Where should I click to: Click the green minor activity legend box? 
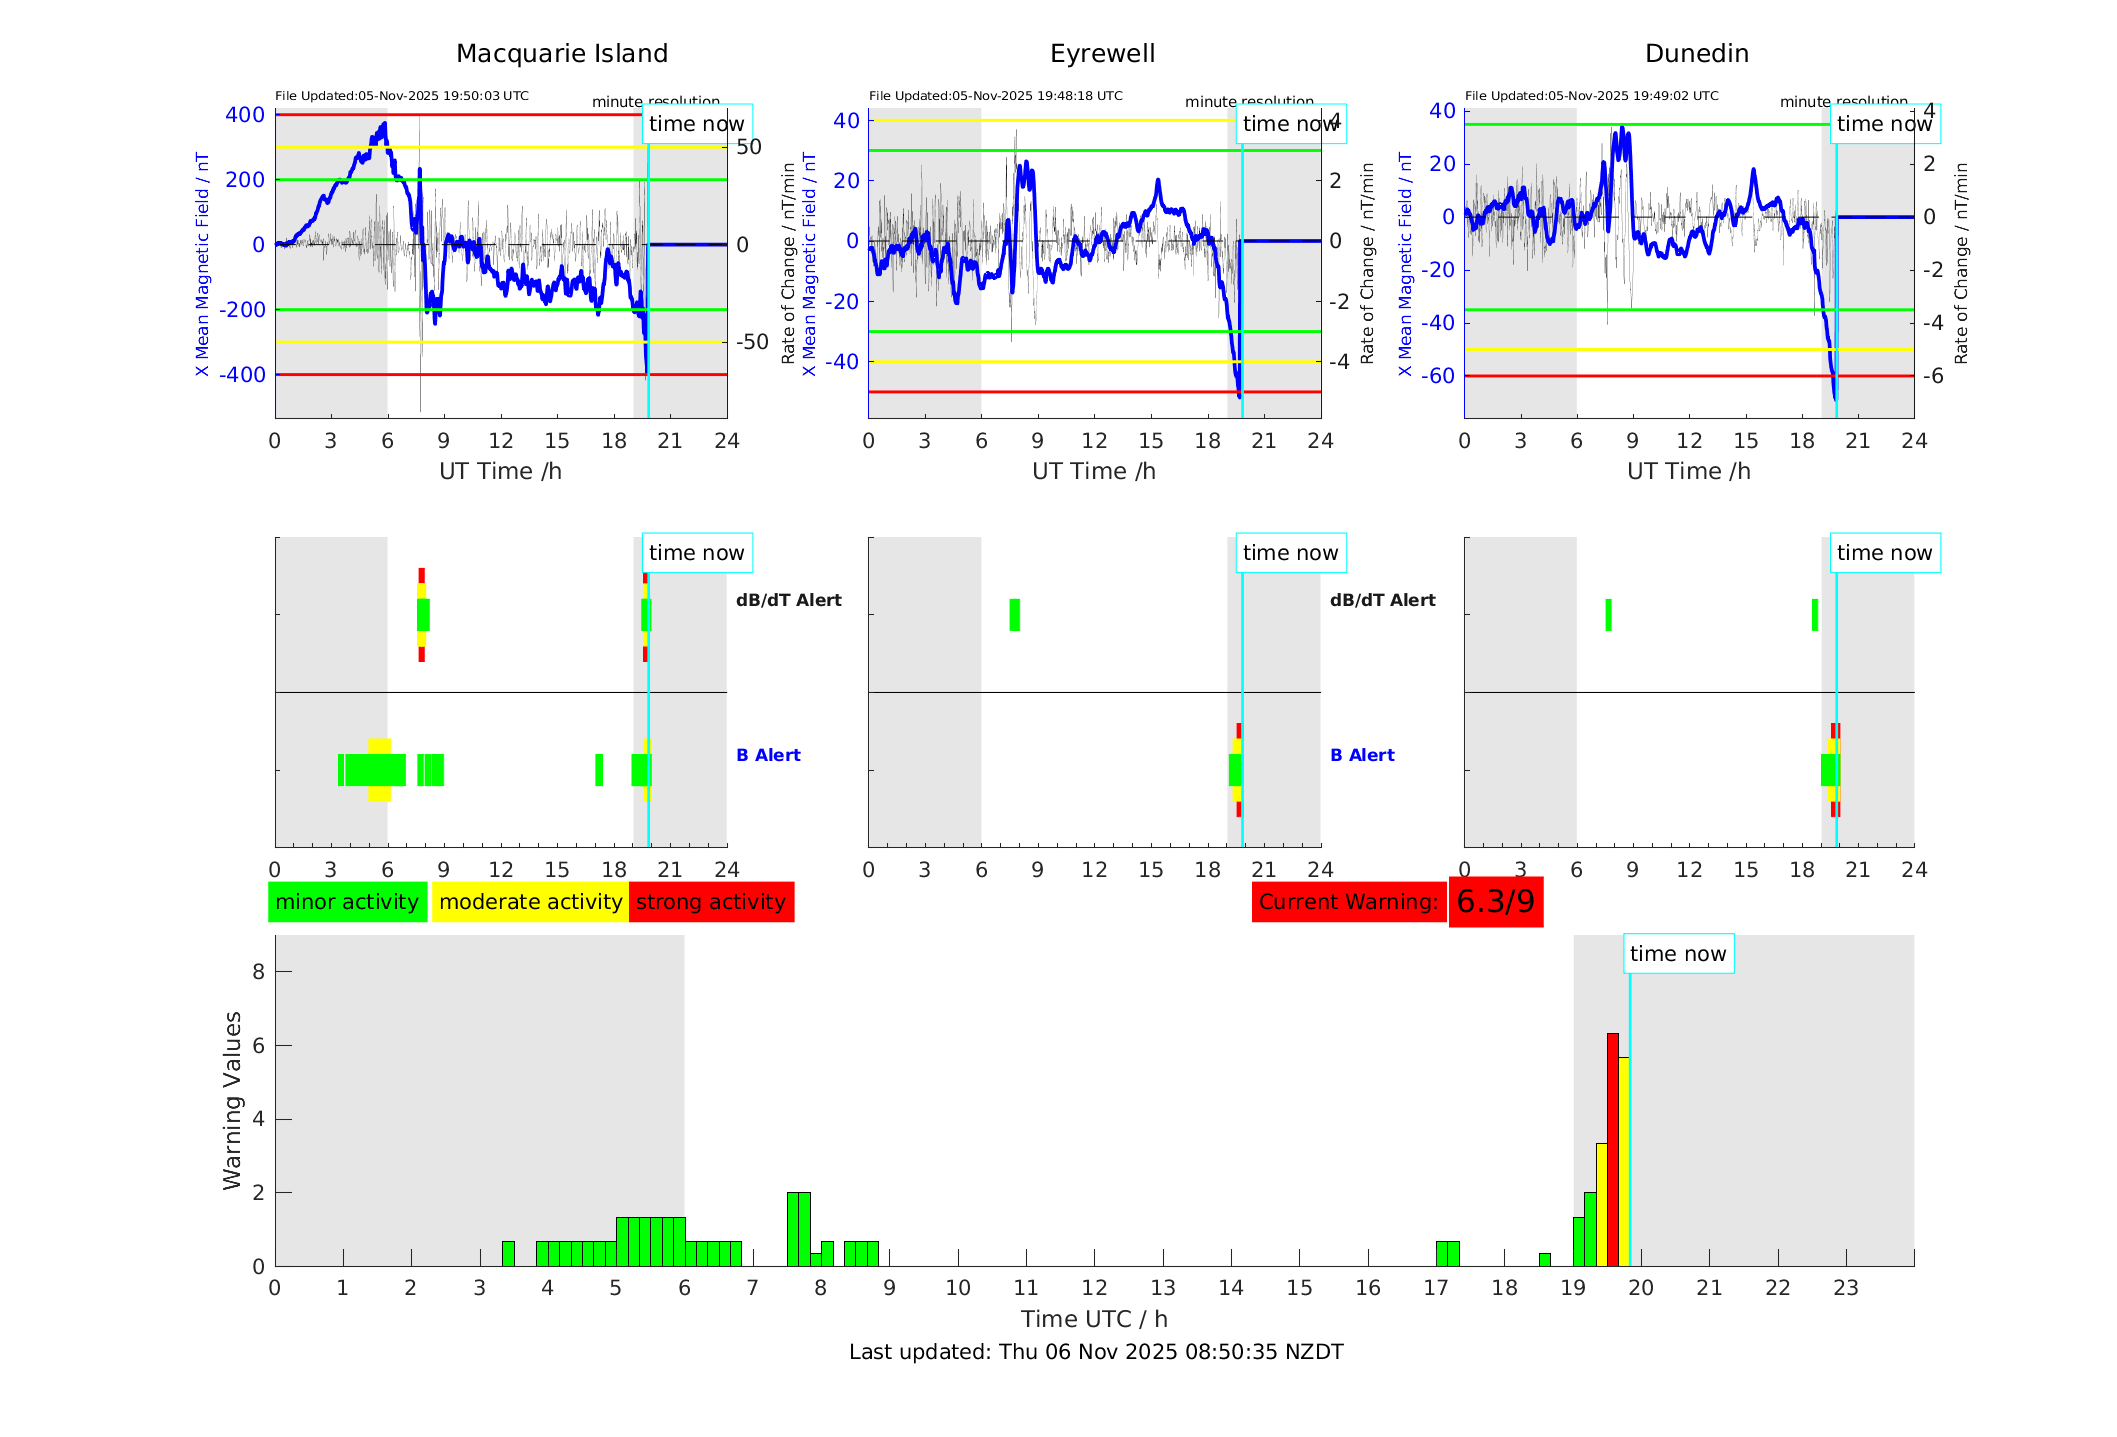pos(347,902)
